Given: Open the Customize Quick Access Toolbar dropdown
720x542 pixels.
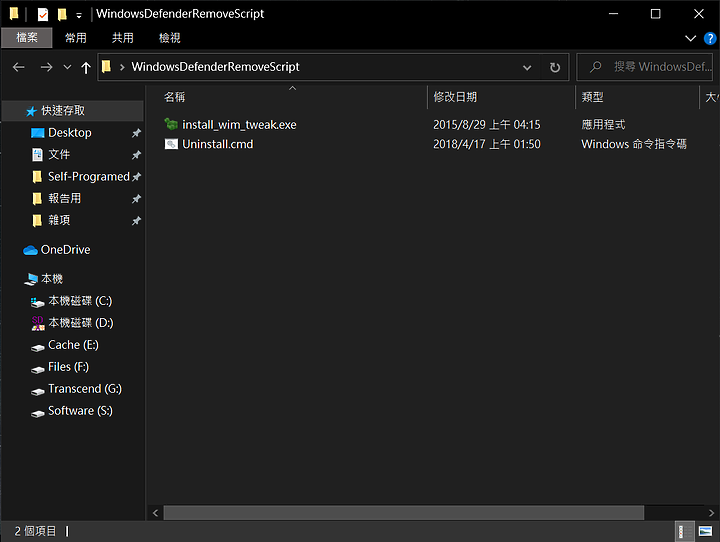Looking at the screenshot, I should click(x=79, y=16).
